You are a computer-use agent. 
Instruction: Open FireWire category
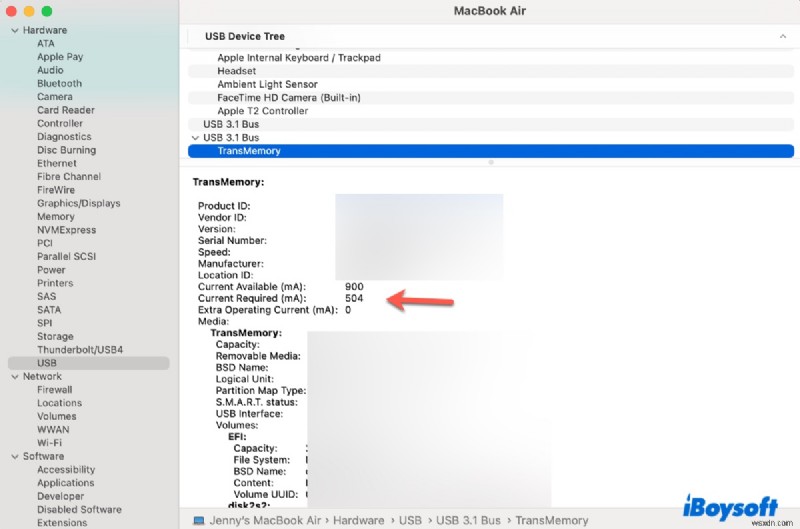(x=56, y=190)
